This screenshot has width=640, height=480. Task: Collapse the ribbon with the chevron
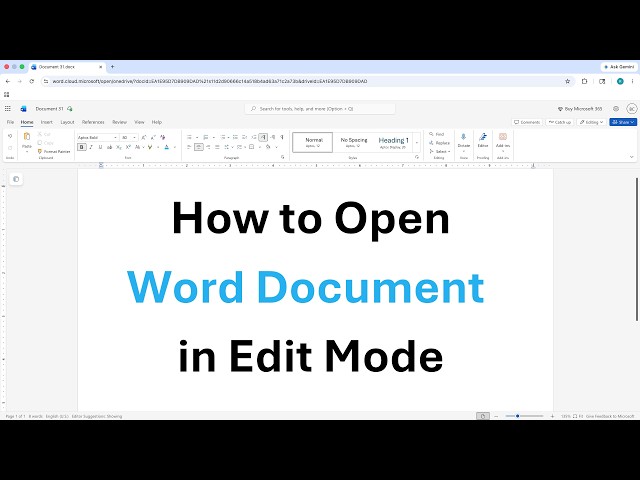point(631,157)
